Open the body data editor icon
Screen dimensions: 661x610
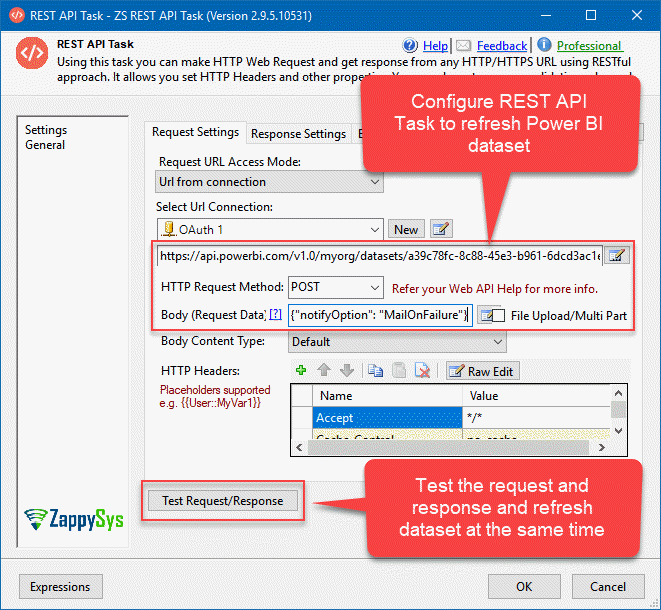485,316
